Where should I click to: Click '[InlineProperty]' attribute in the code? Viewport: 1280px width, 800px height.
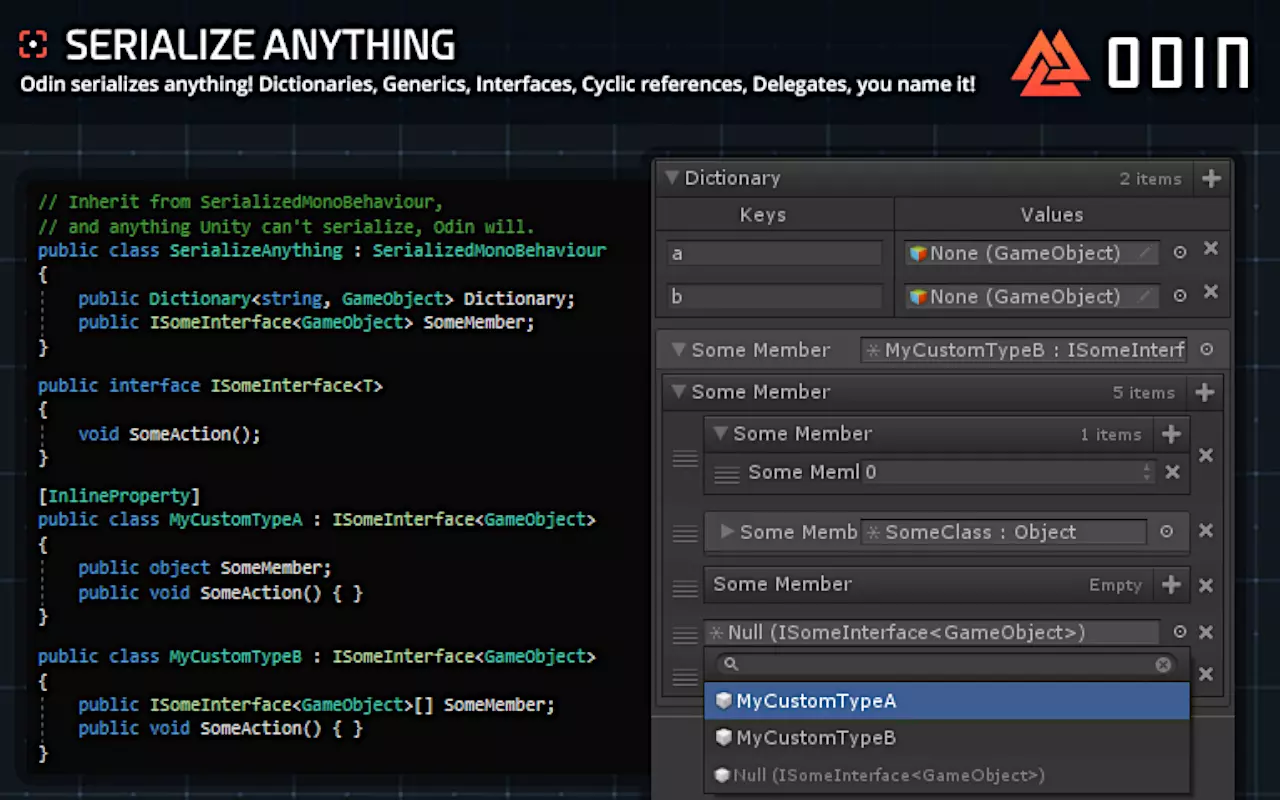pos(119,496)
